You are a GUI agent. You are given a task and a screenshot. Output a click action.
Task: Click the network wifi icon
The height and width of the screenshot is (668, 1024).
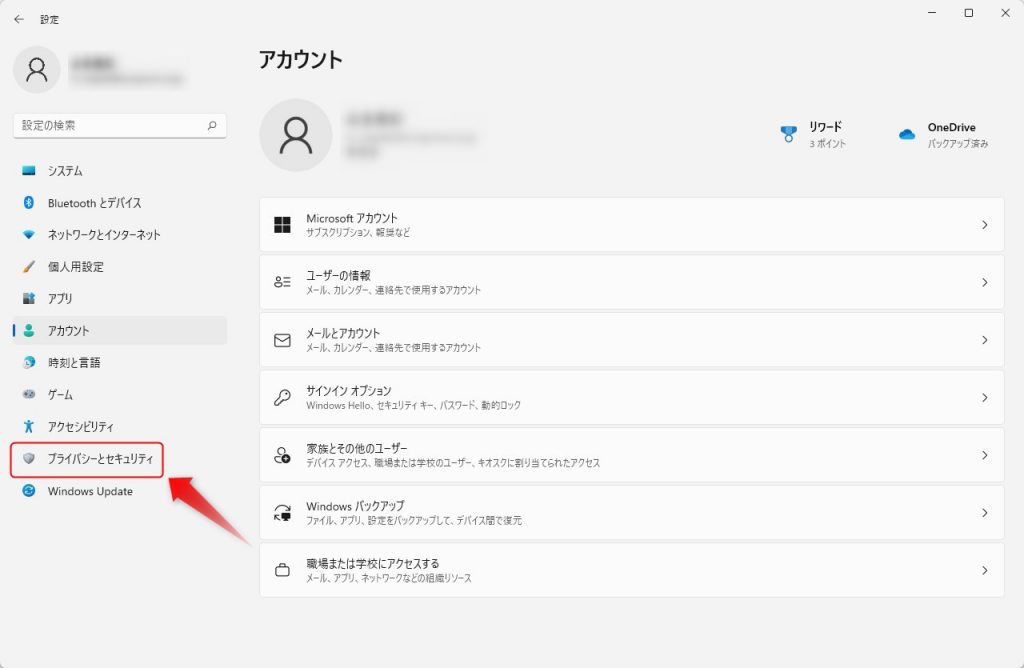(29, 234)
